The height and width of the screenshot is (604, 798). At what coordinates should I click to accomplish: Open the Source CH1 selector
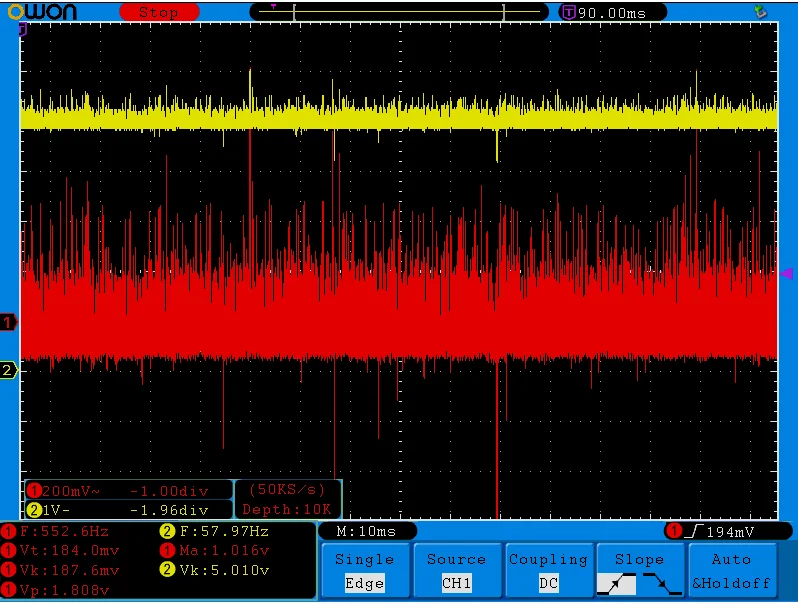click(456, 571)
